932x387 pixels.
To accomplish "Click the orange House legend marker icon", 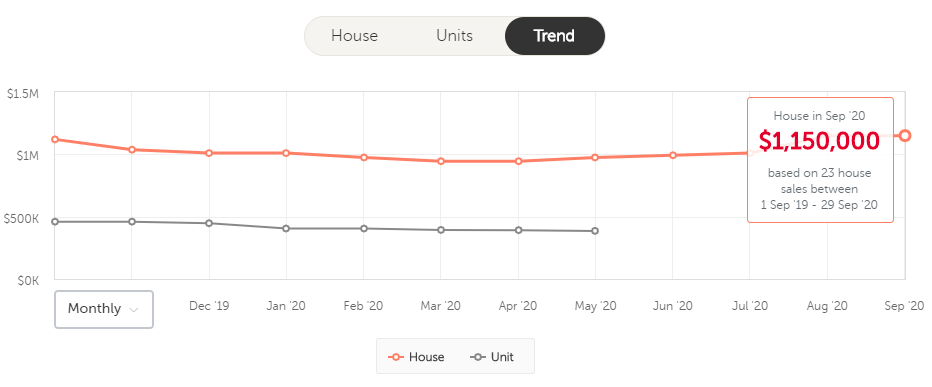I will (x=396, y=357).
